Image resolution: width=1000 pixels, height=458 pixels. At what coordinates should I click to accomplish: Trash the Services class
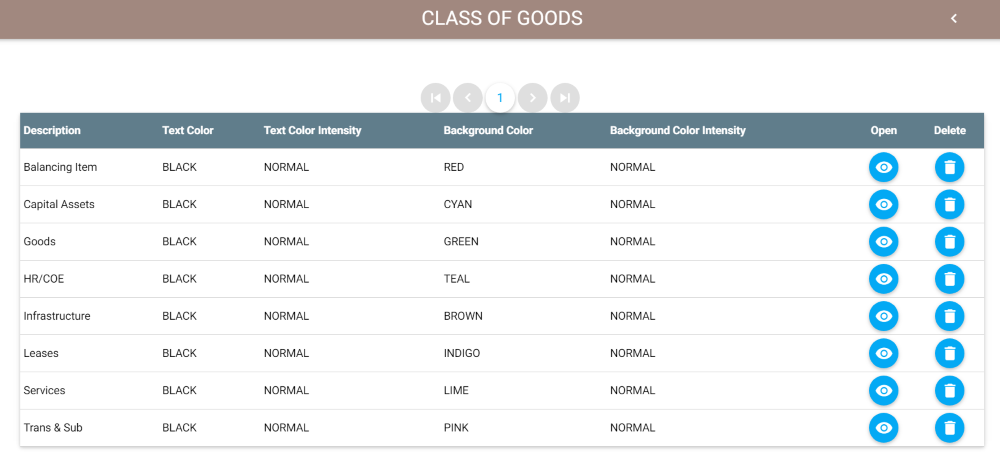[949, 391]
